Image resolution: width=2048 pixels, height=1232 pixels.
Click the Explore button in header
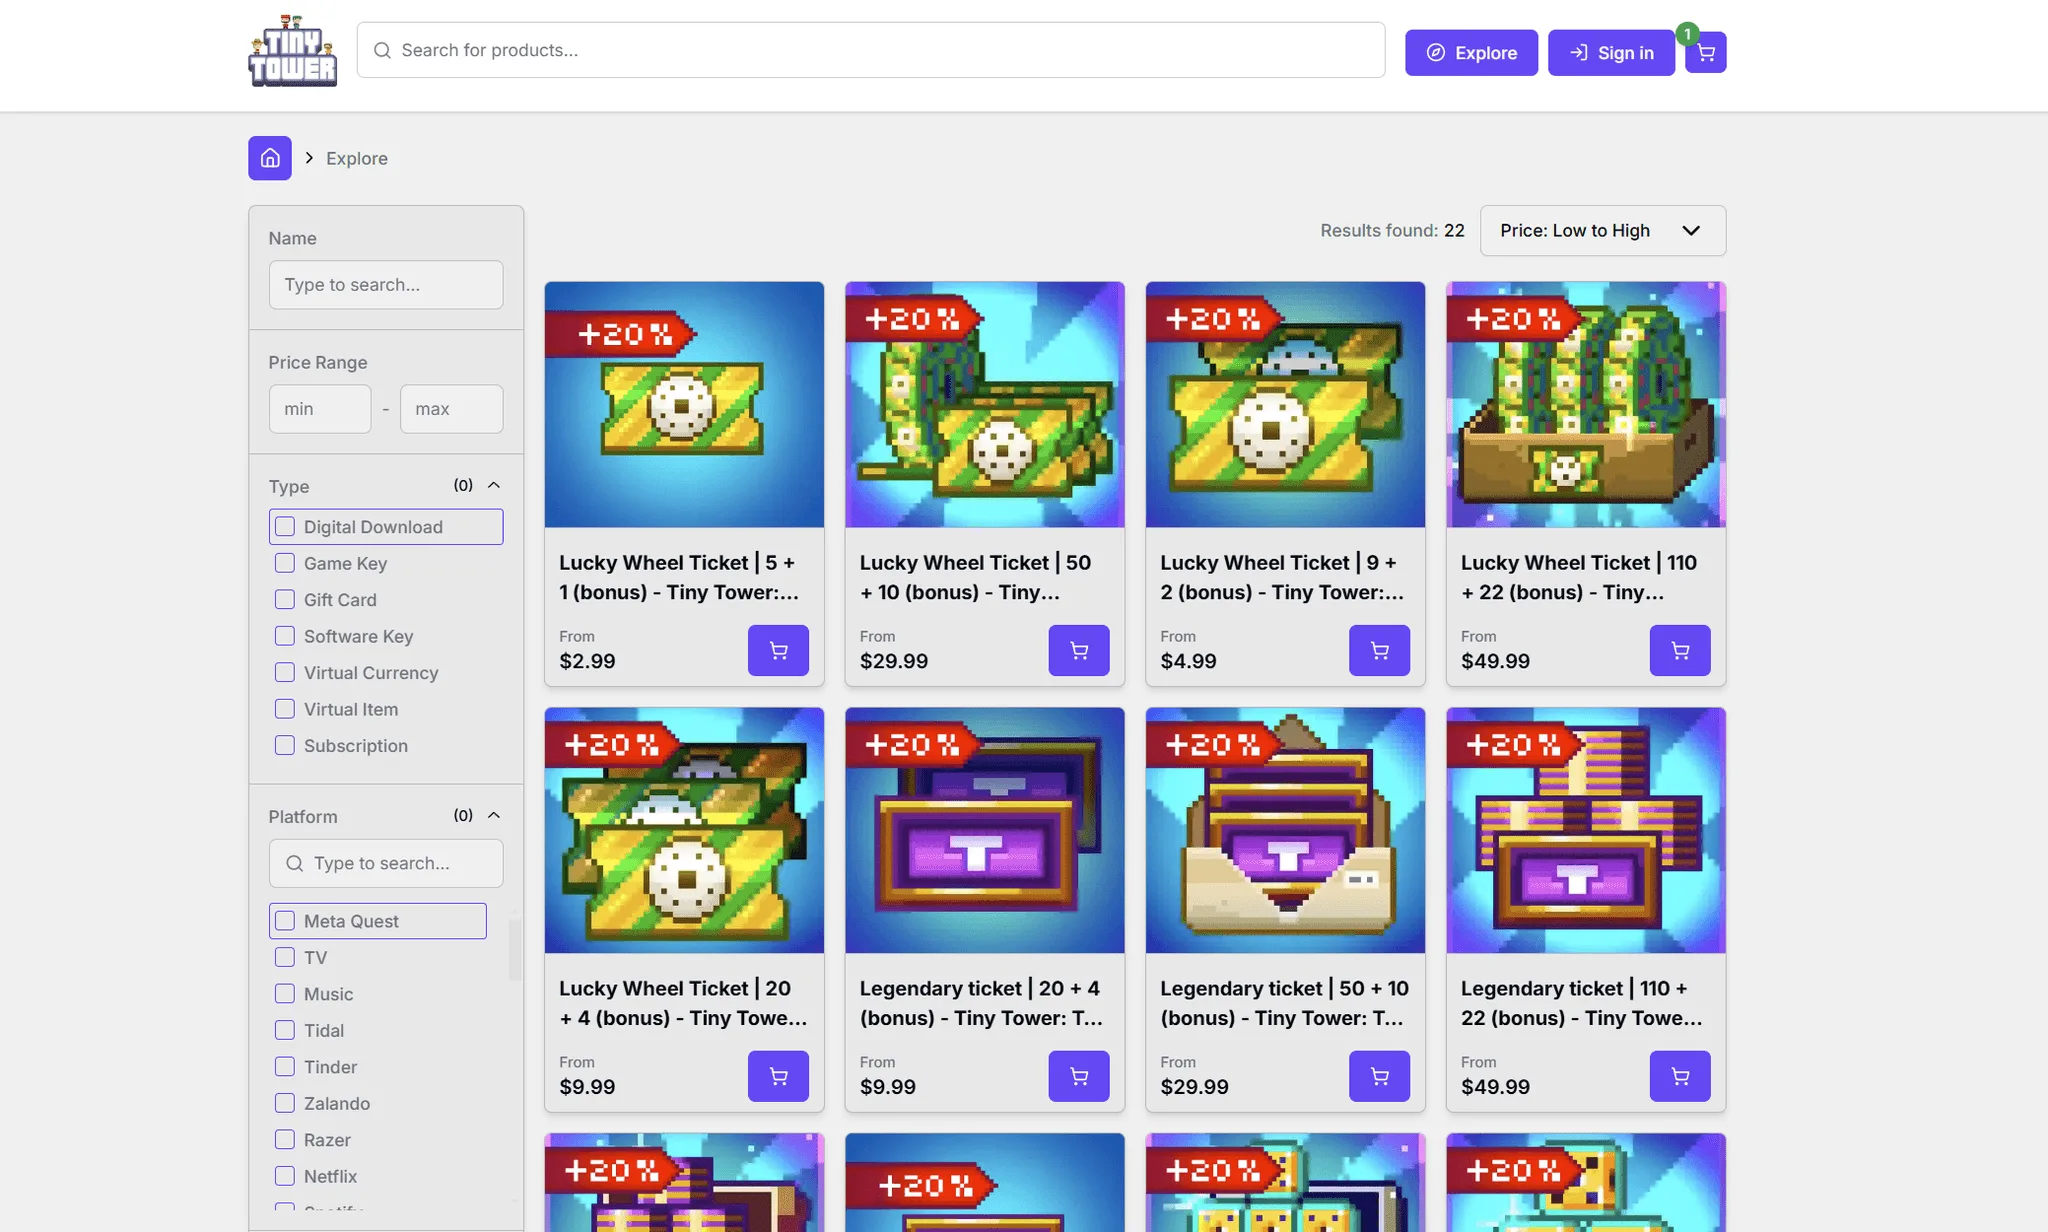coord(1471,52)
